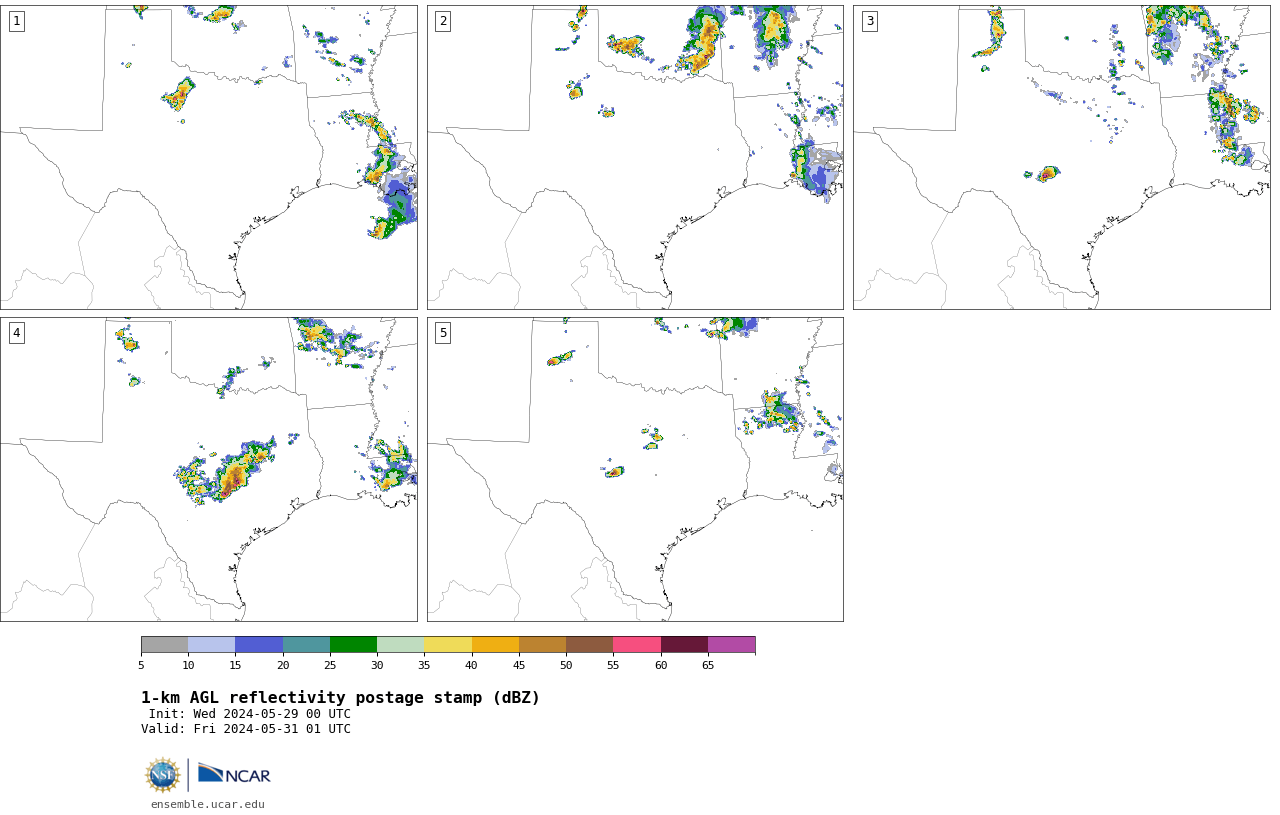Click the light lavender 10-15 dBZ swatch
Image resolution: width=1280 pixels, height=815 pixels.
(x=211, y=644)
